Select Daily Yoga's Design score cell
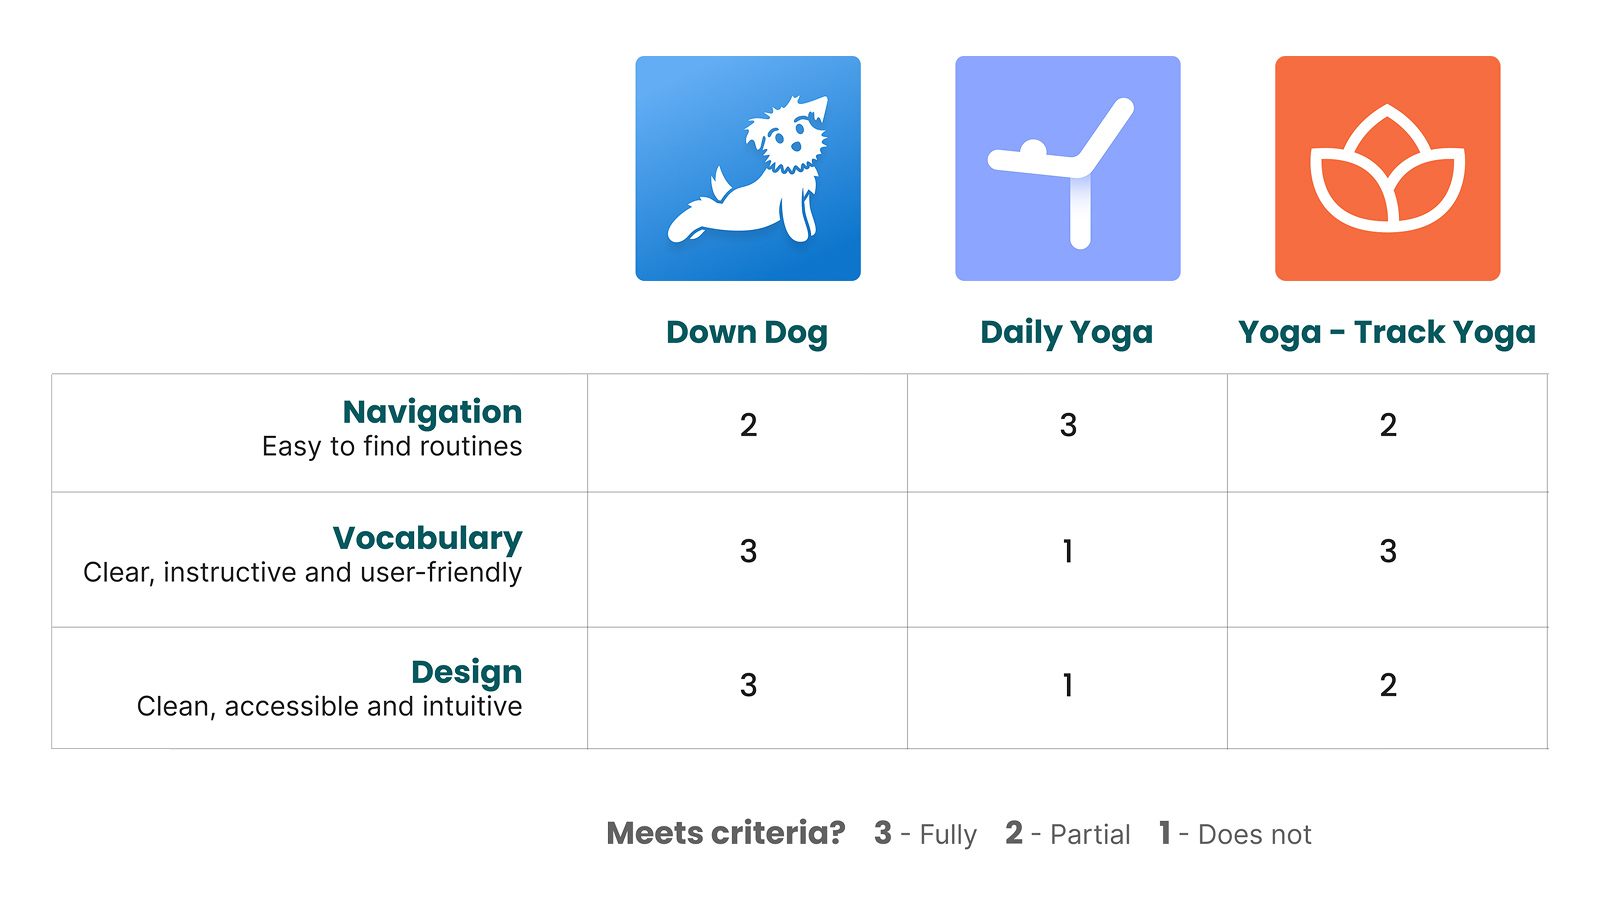Viewport: 1600px width, 907px height. tap(1068, 688)
